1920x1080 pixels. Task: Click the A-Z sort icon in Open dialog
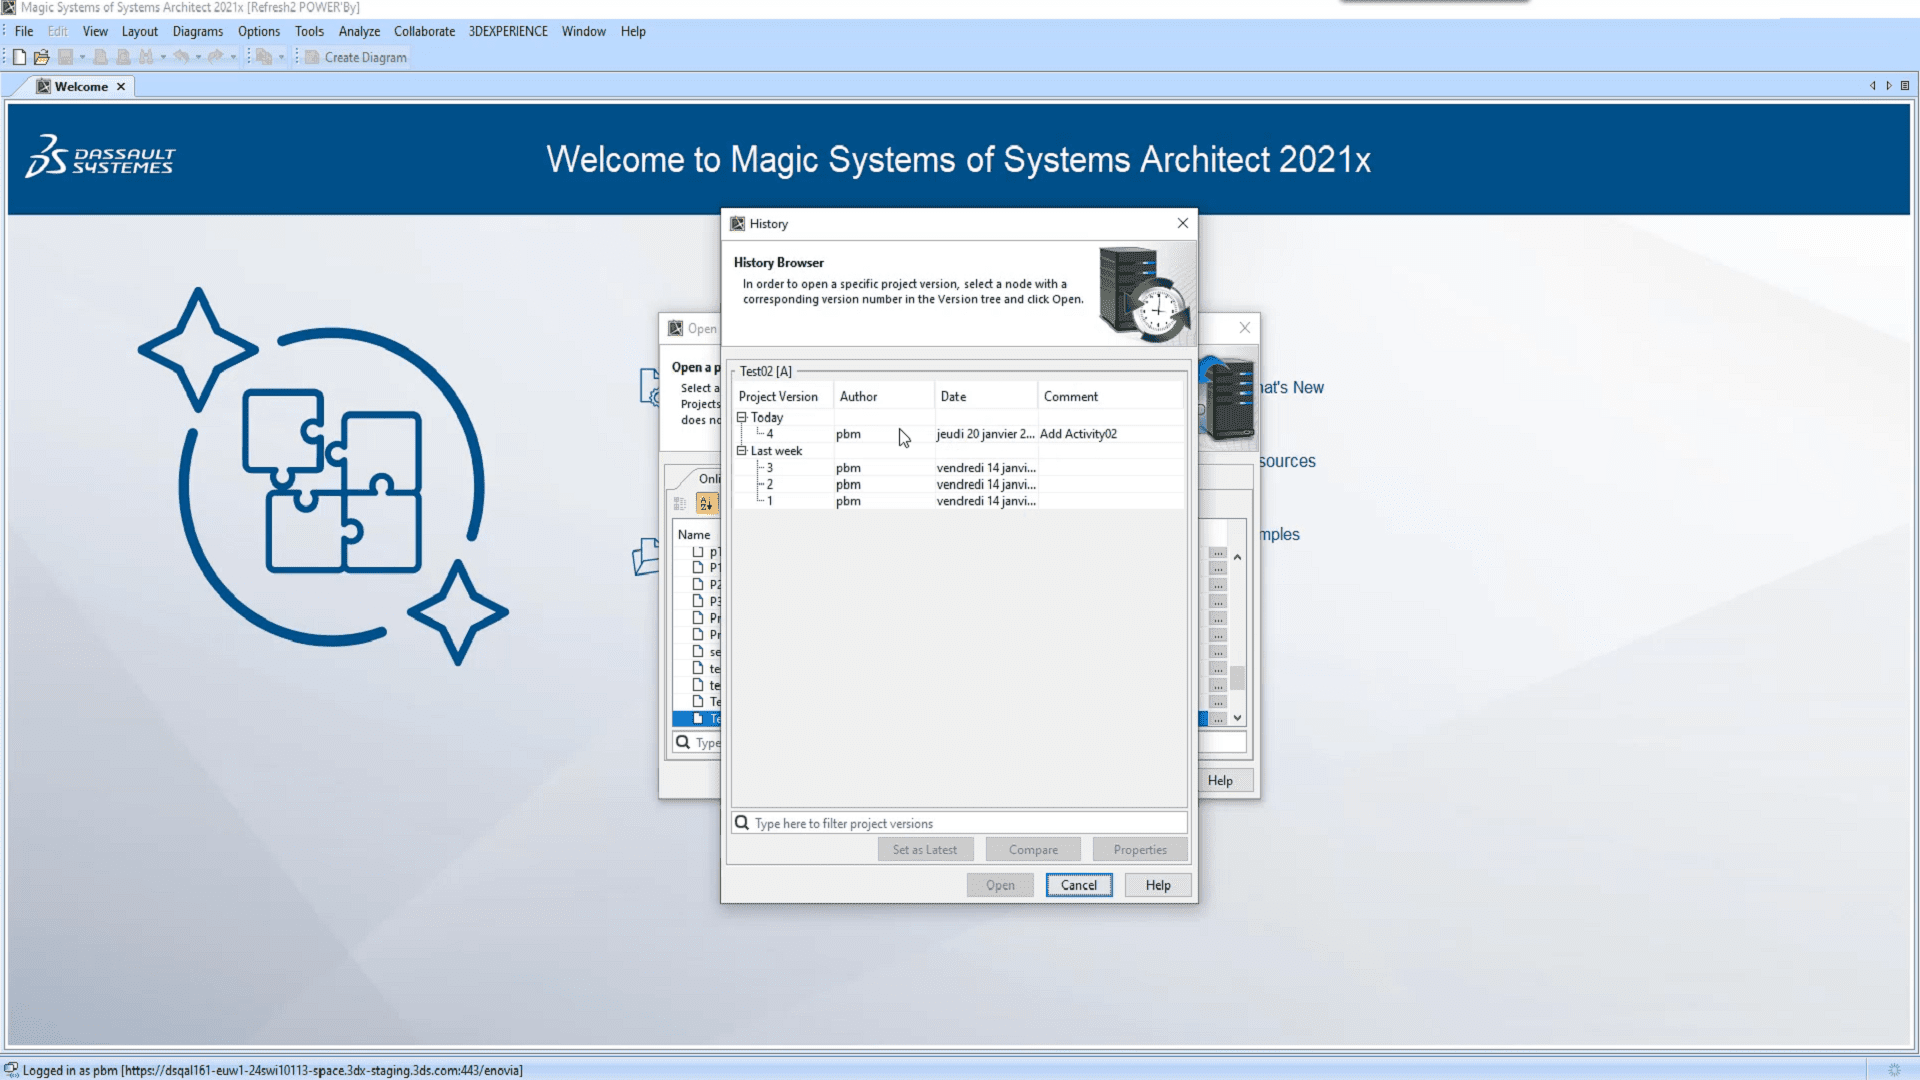706,504
